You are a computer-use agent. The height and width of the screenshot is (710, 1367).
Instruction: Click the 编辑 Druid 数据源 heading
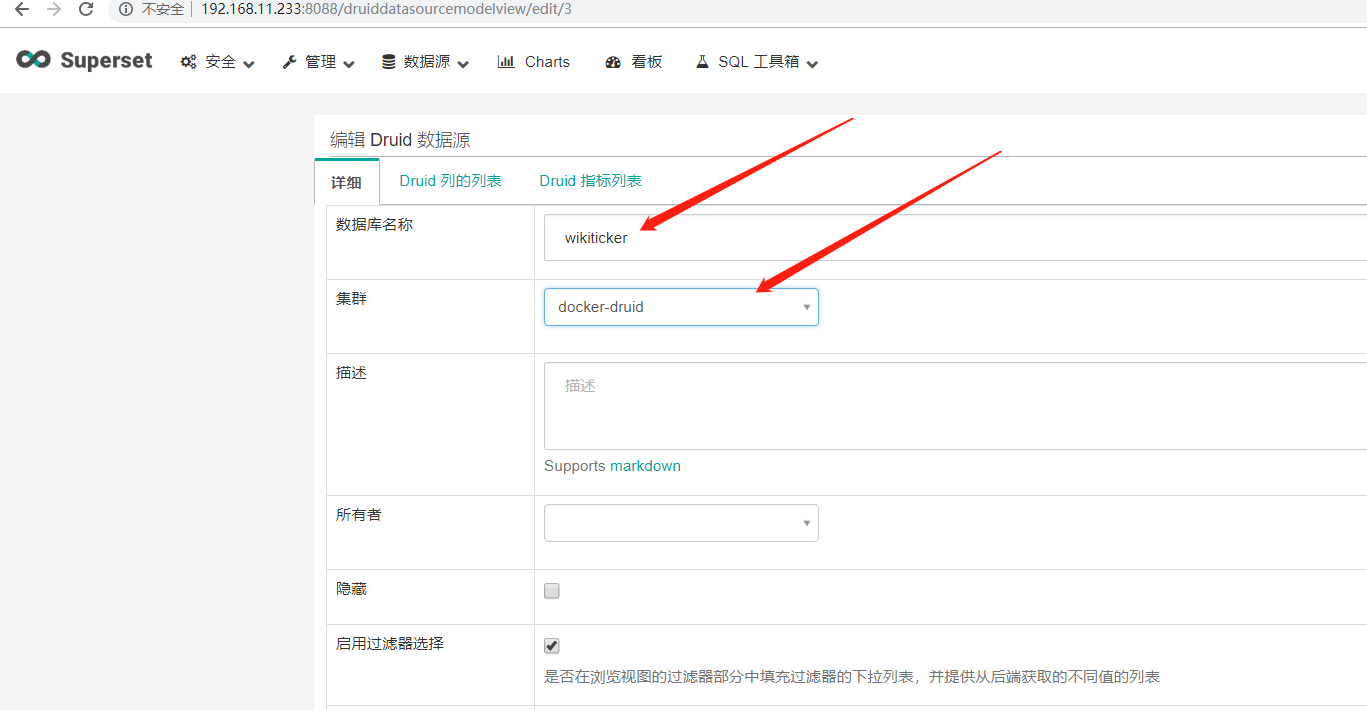[x=400, y=140]
